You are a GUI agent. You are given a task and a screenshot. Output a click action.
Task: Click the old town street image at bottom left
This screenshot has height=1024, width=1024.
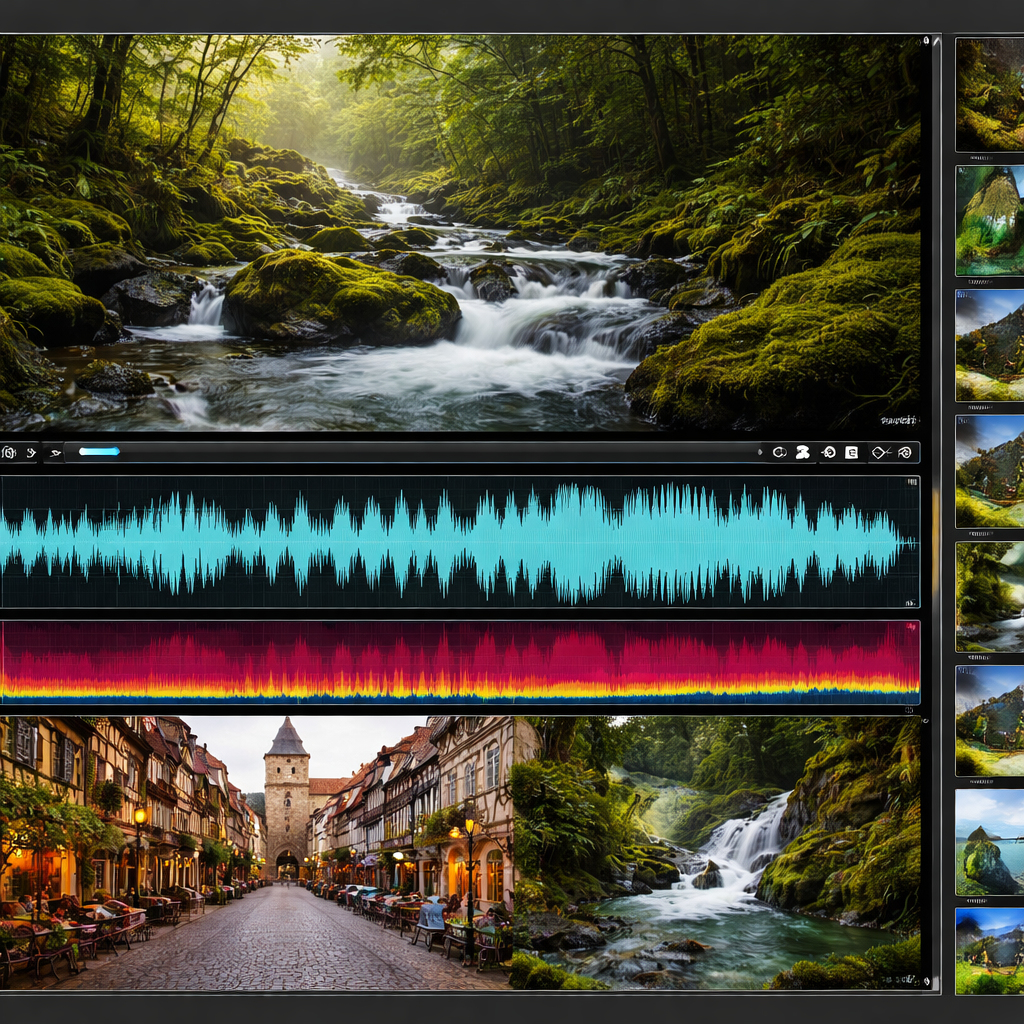click(x=255, y=852)
